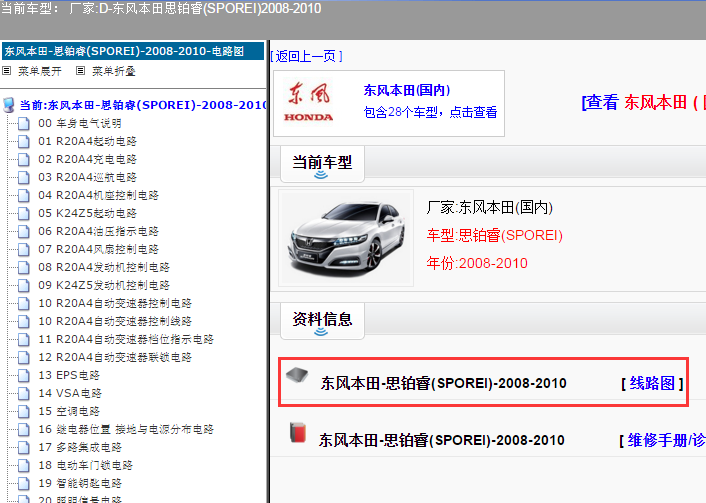This screenshot has height=503, width=706.
Task: Click page icon of 09 K24Z5发动机控制电路
Action: [24, 285]
